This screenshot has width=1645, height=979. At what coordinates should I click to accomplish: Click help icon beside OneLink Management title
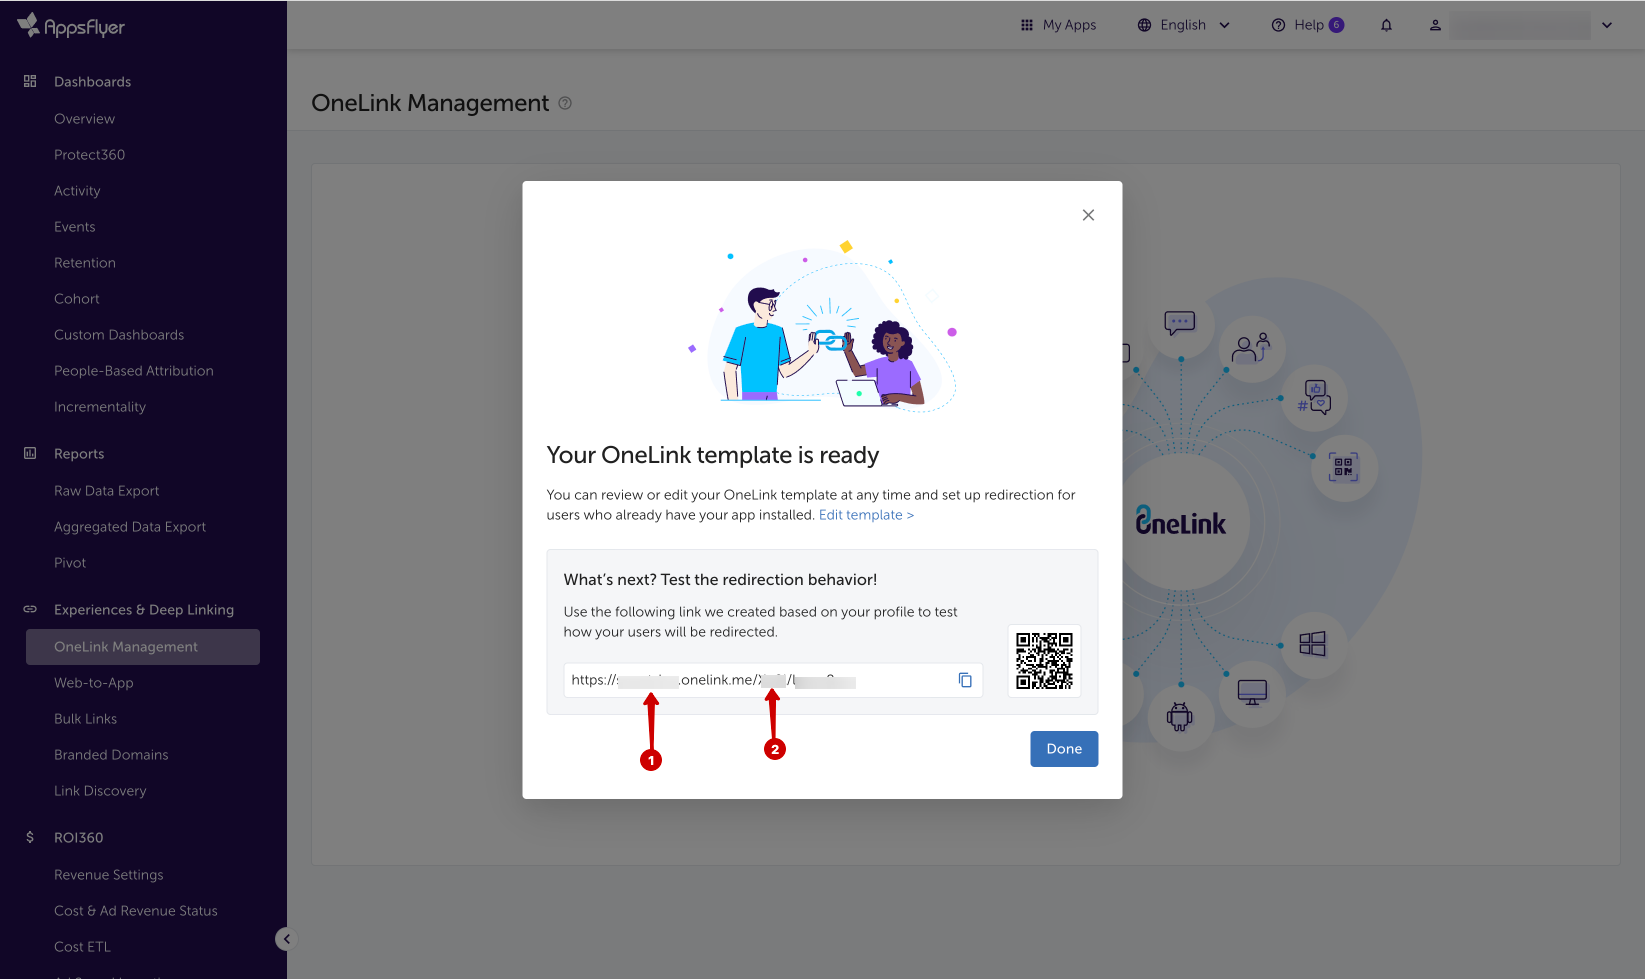click(565, 103)
